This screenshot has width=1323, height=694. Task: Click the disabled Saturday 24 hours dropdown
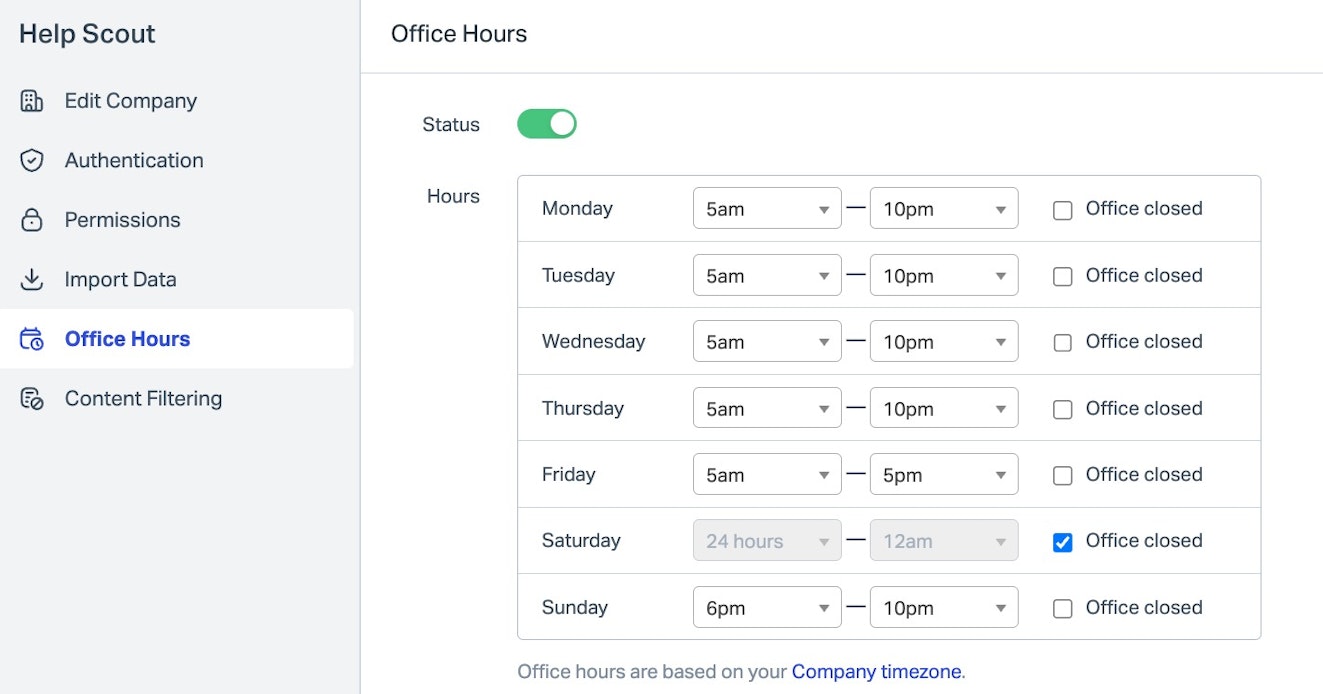pyautogui.click(x=767, y=540)
